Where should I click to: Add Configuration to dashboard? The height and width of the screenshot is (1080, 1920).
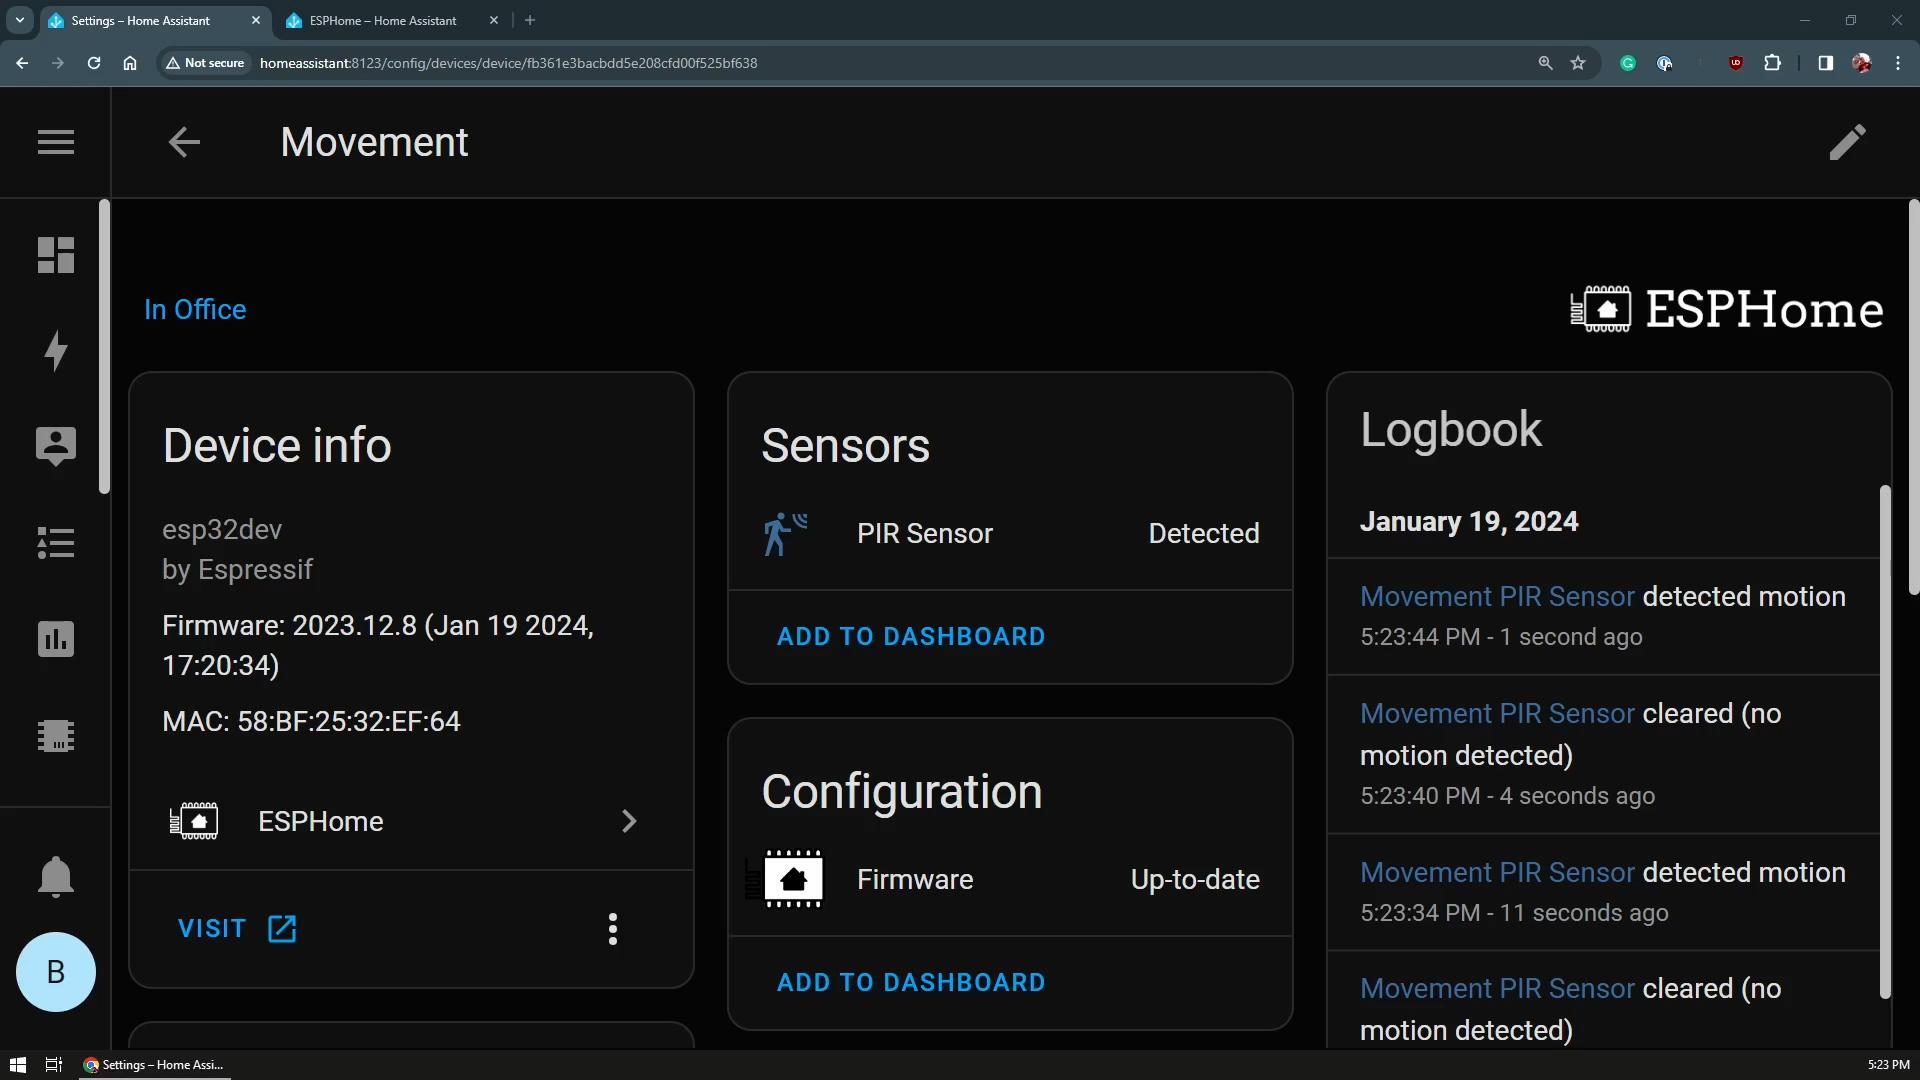pos(911,983)
